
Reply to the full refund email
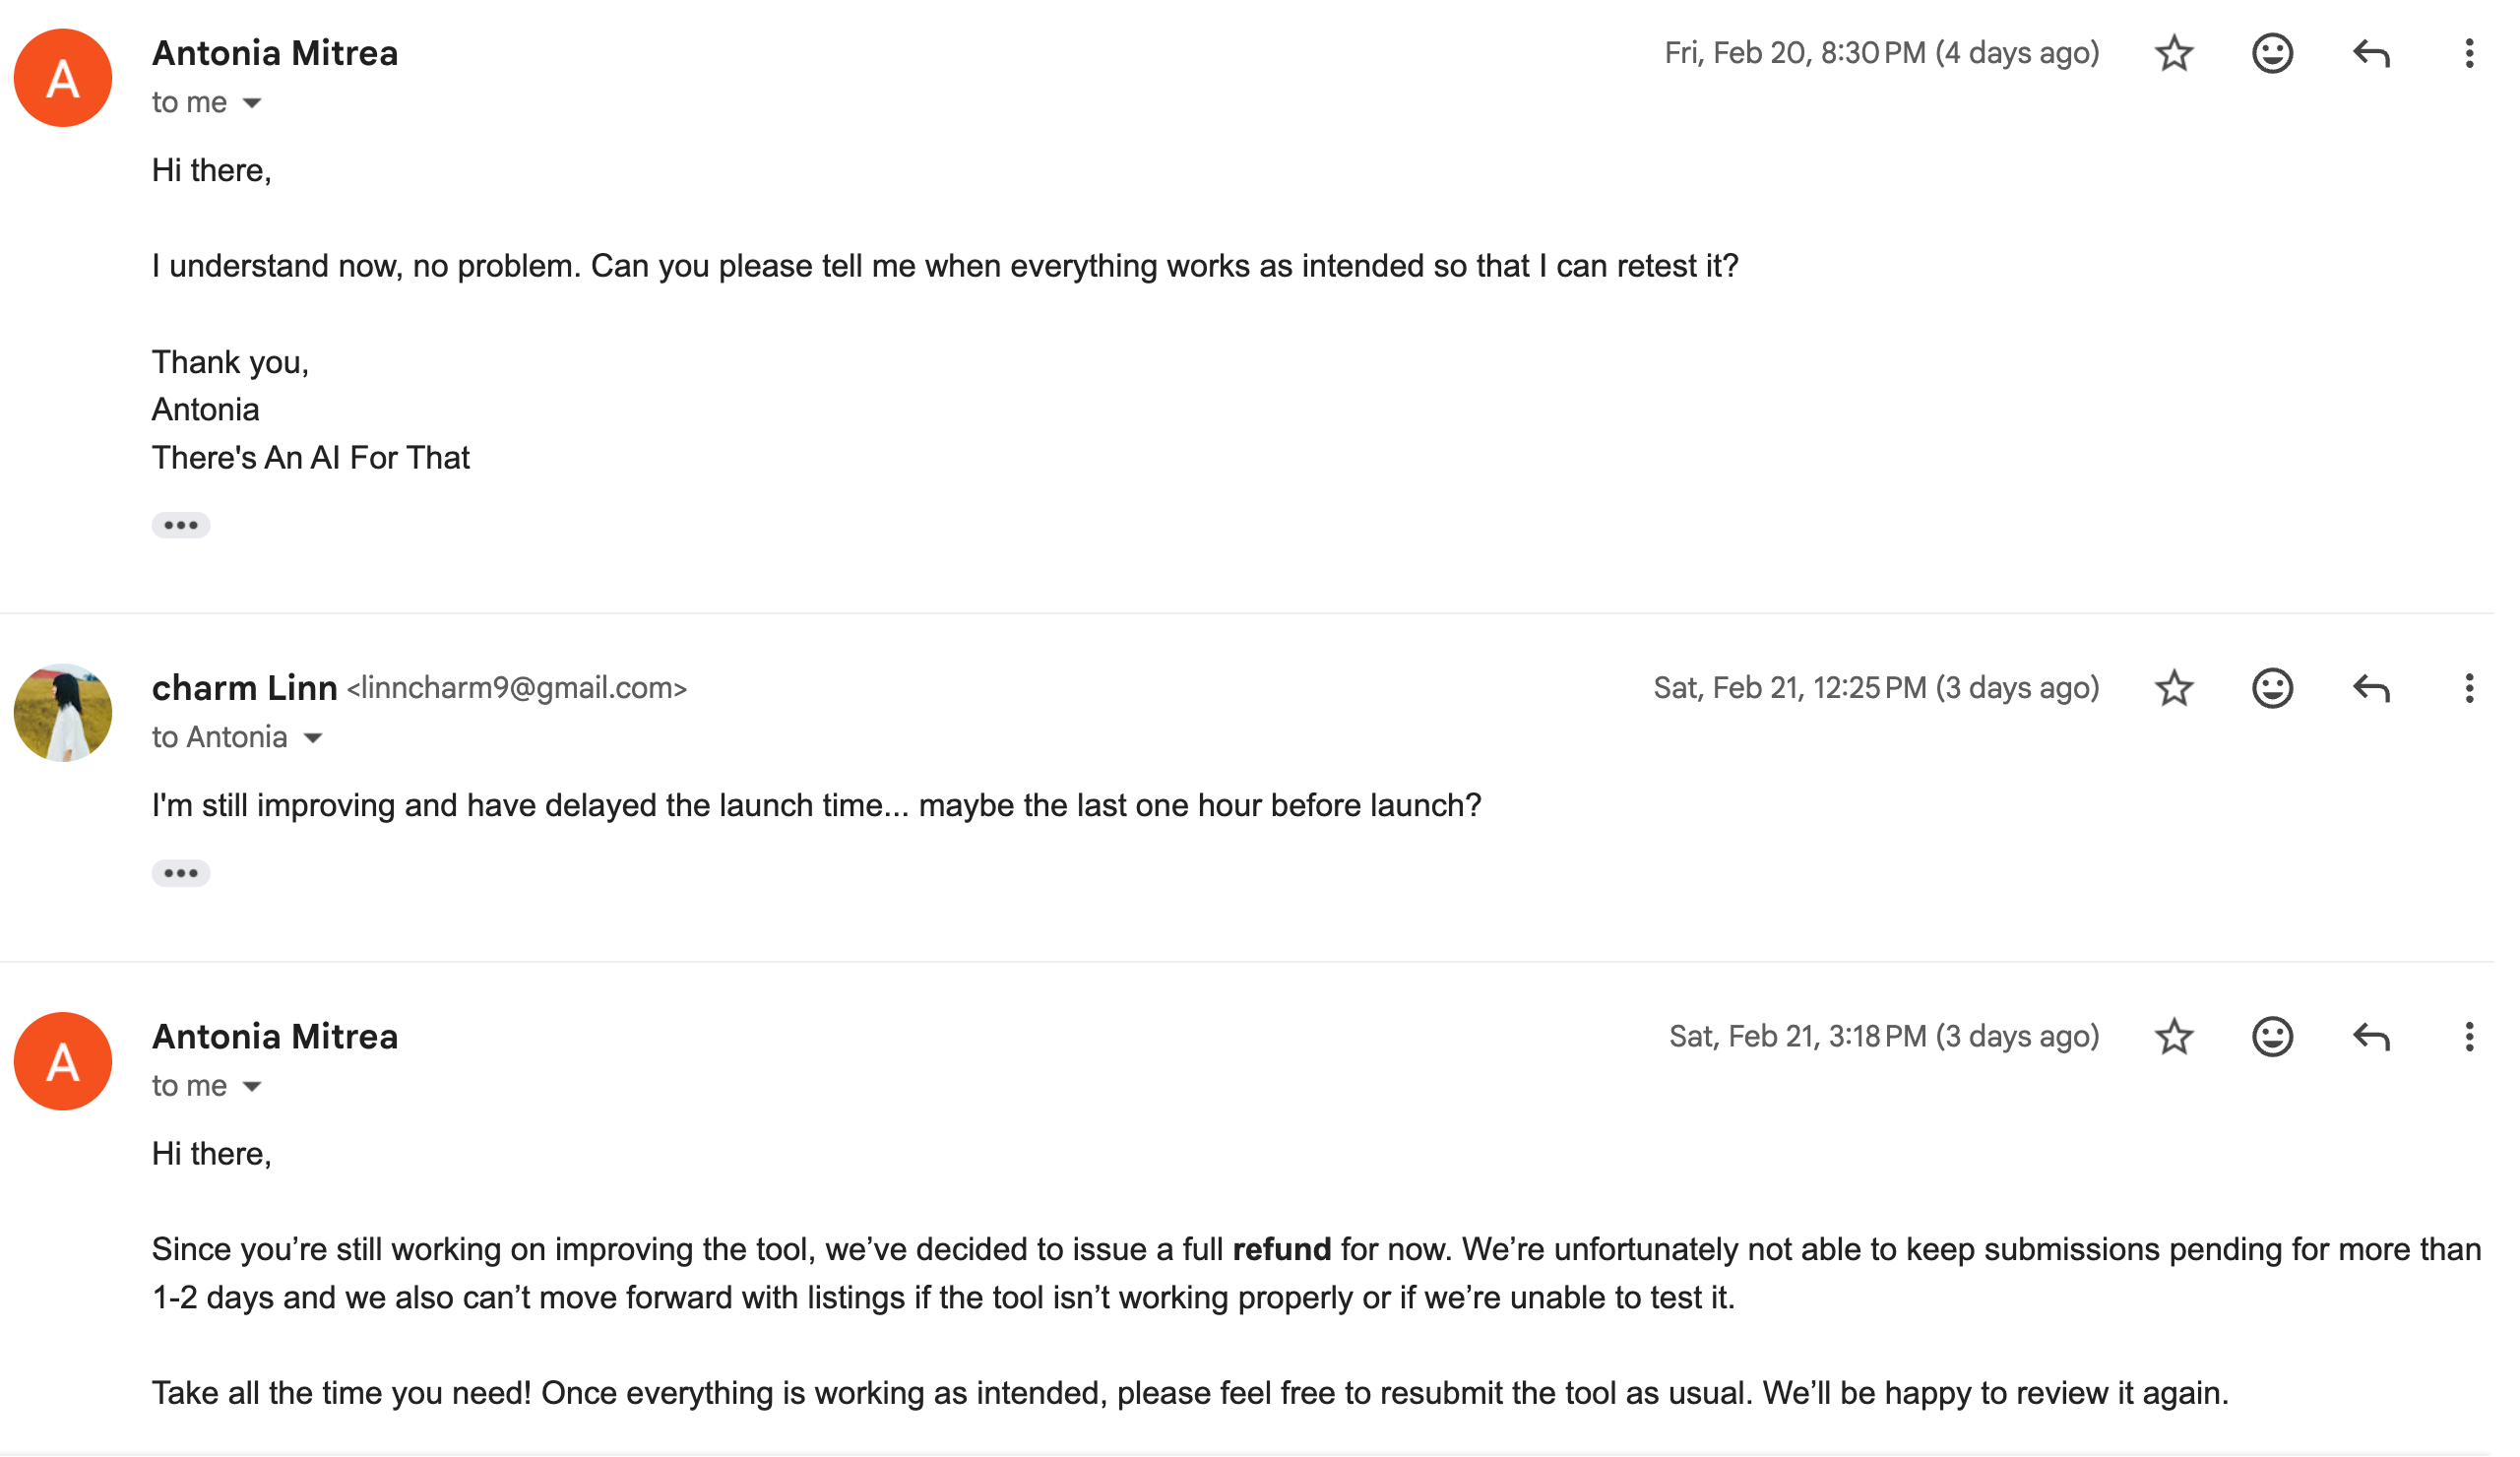click(x=2370, y=1036)
